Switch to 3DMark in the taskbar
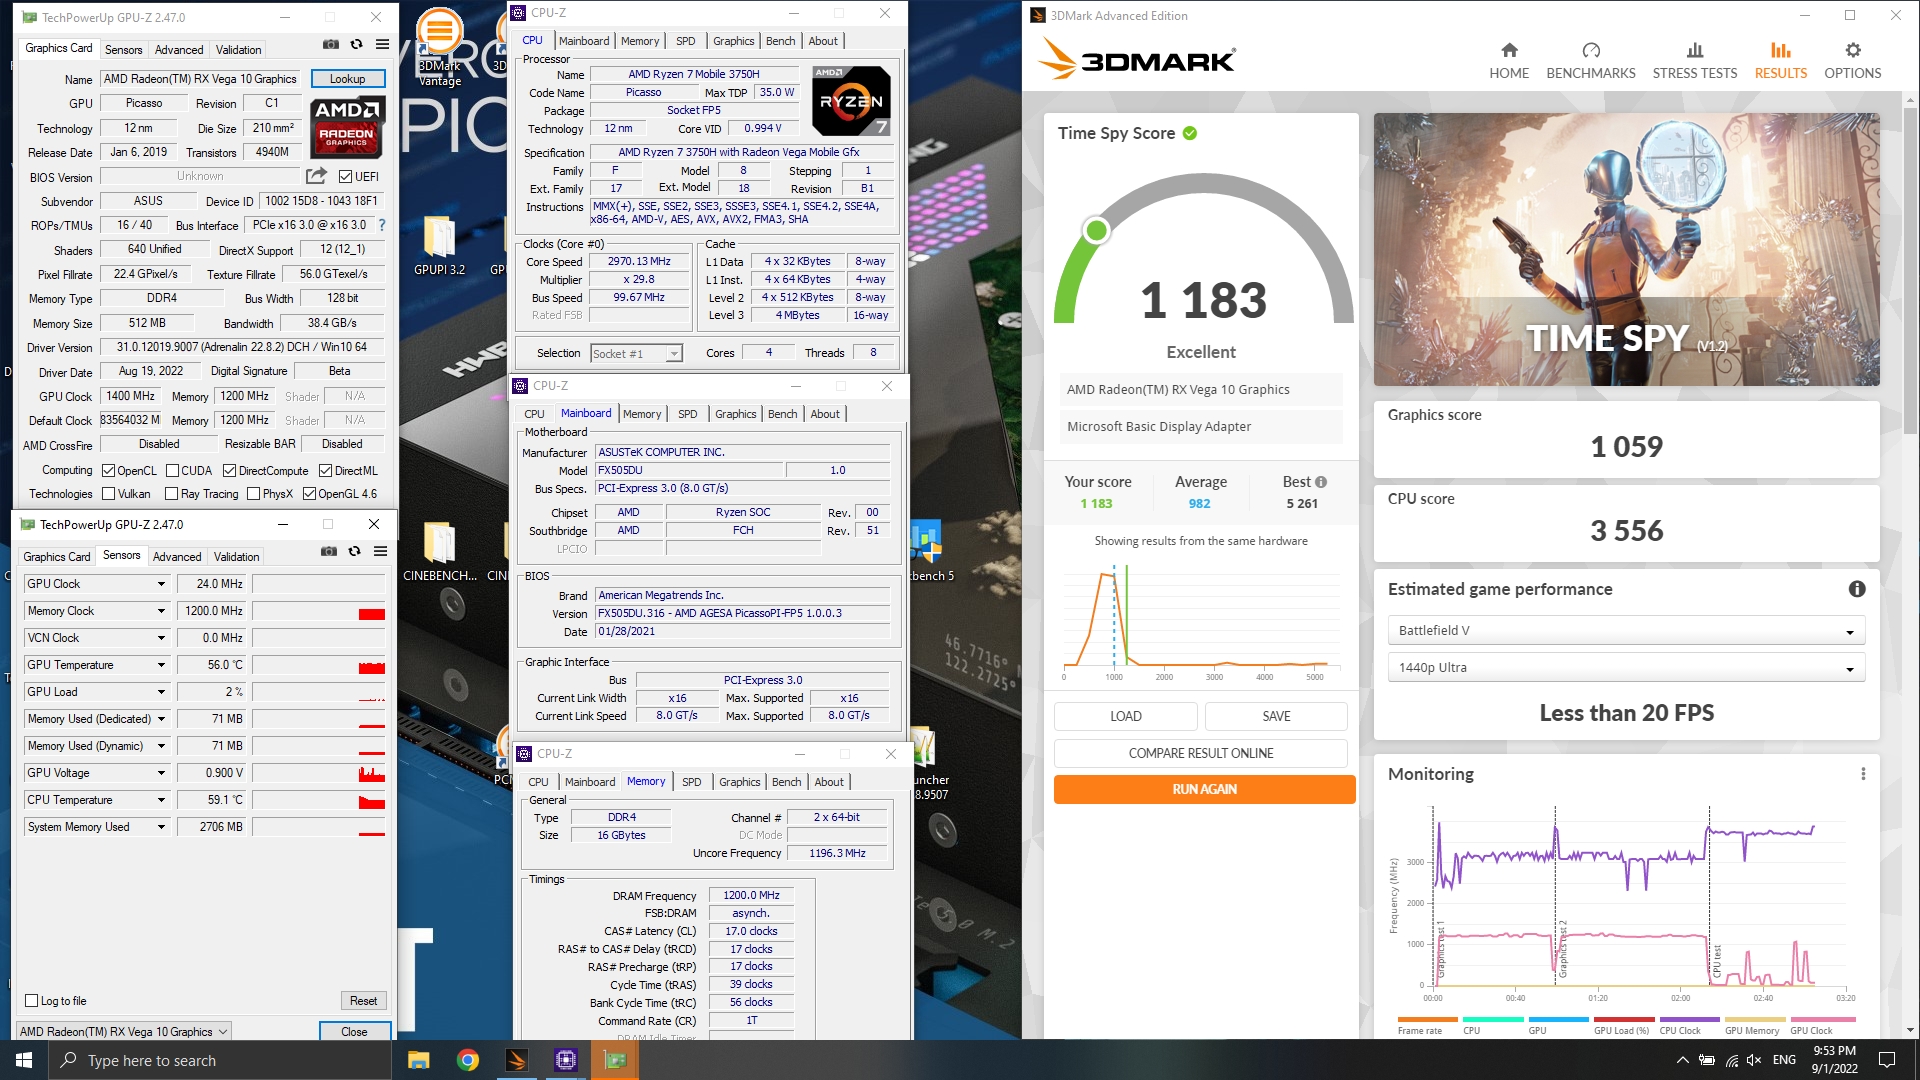This screenshot has width=1920, height=1080. [516, 1060]
